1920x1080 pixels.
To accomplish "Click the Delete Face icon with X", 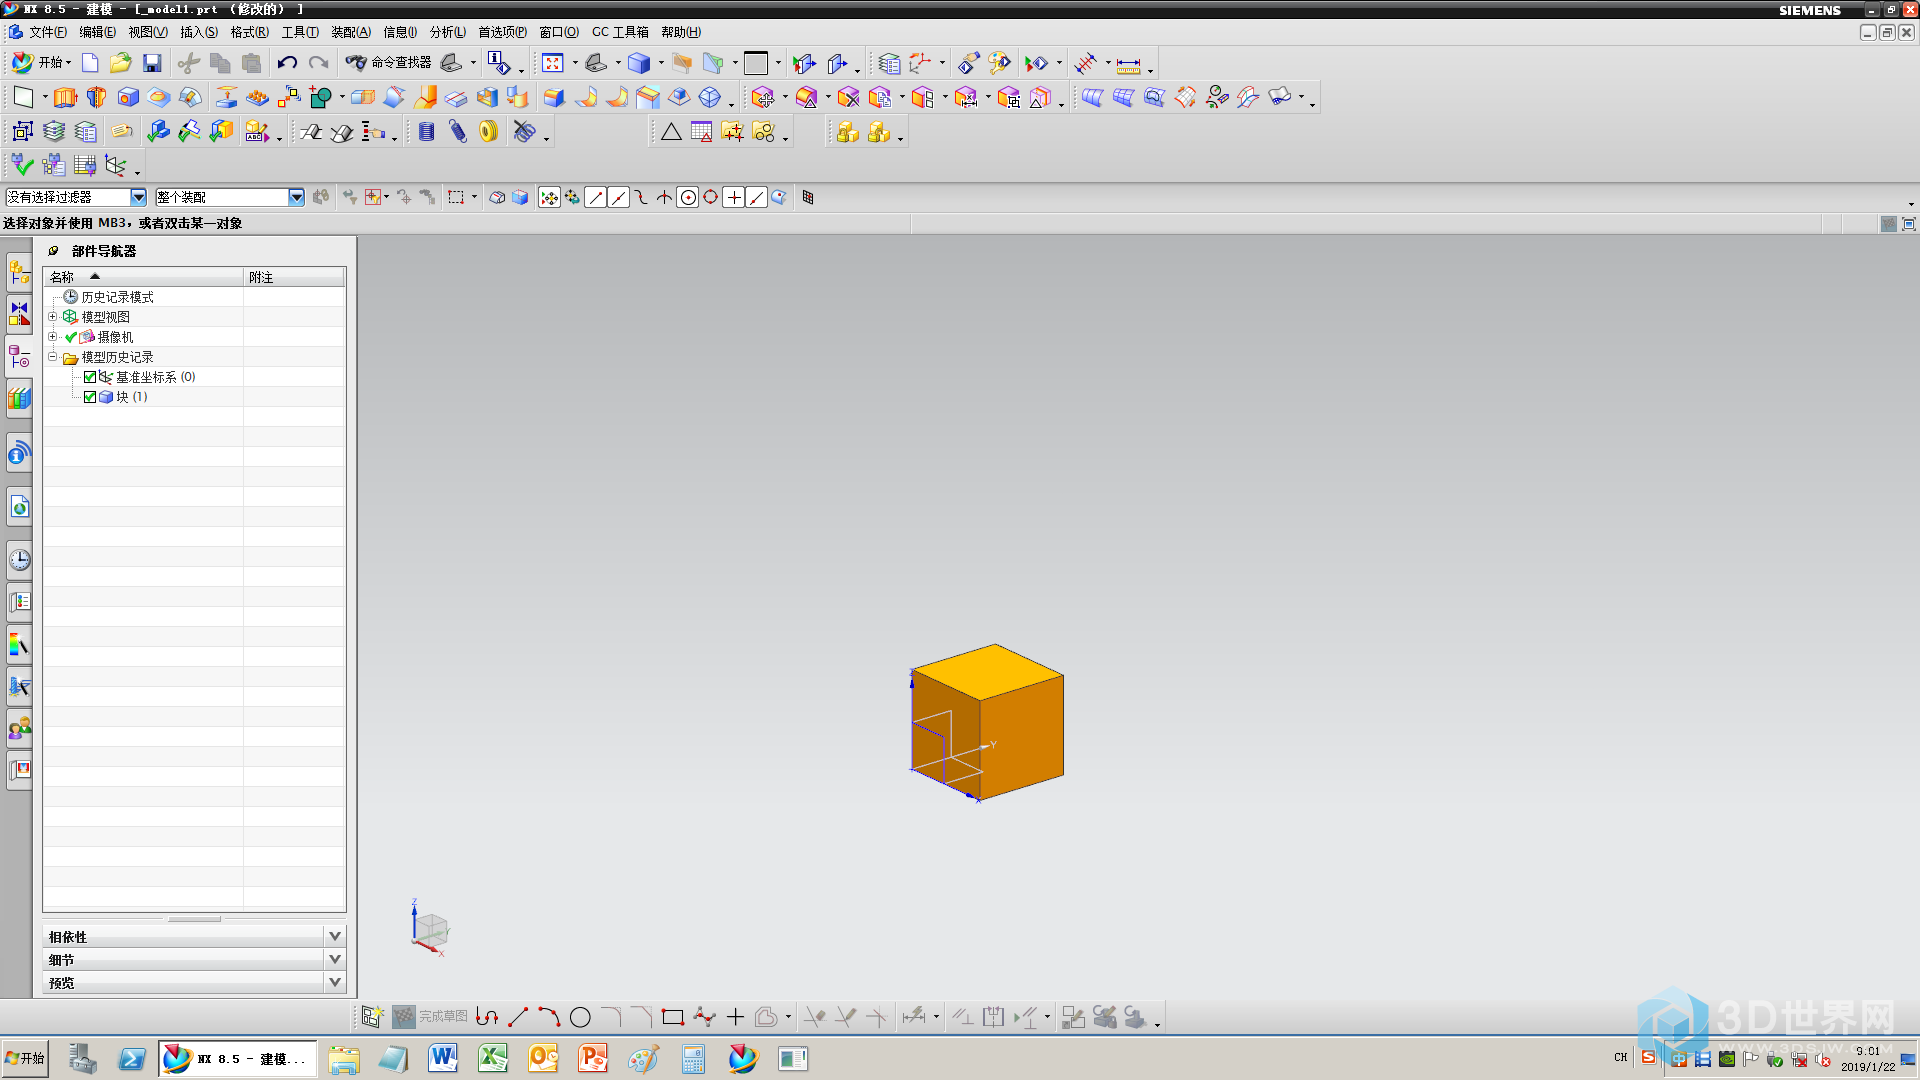I will tap(848, 97).
